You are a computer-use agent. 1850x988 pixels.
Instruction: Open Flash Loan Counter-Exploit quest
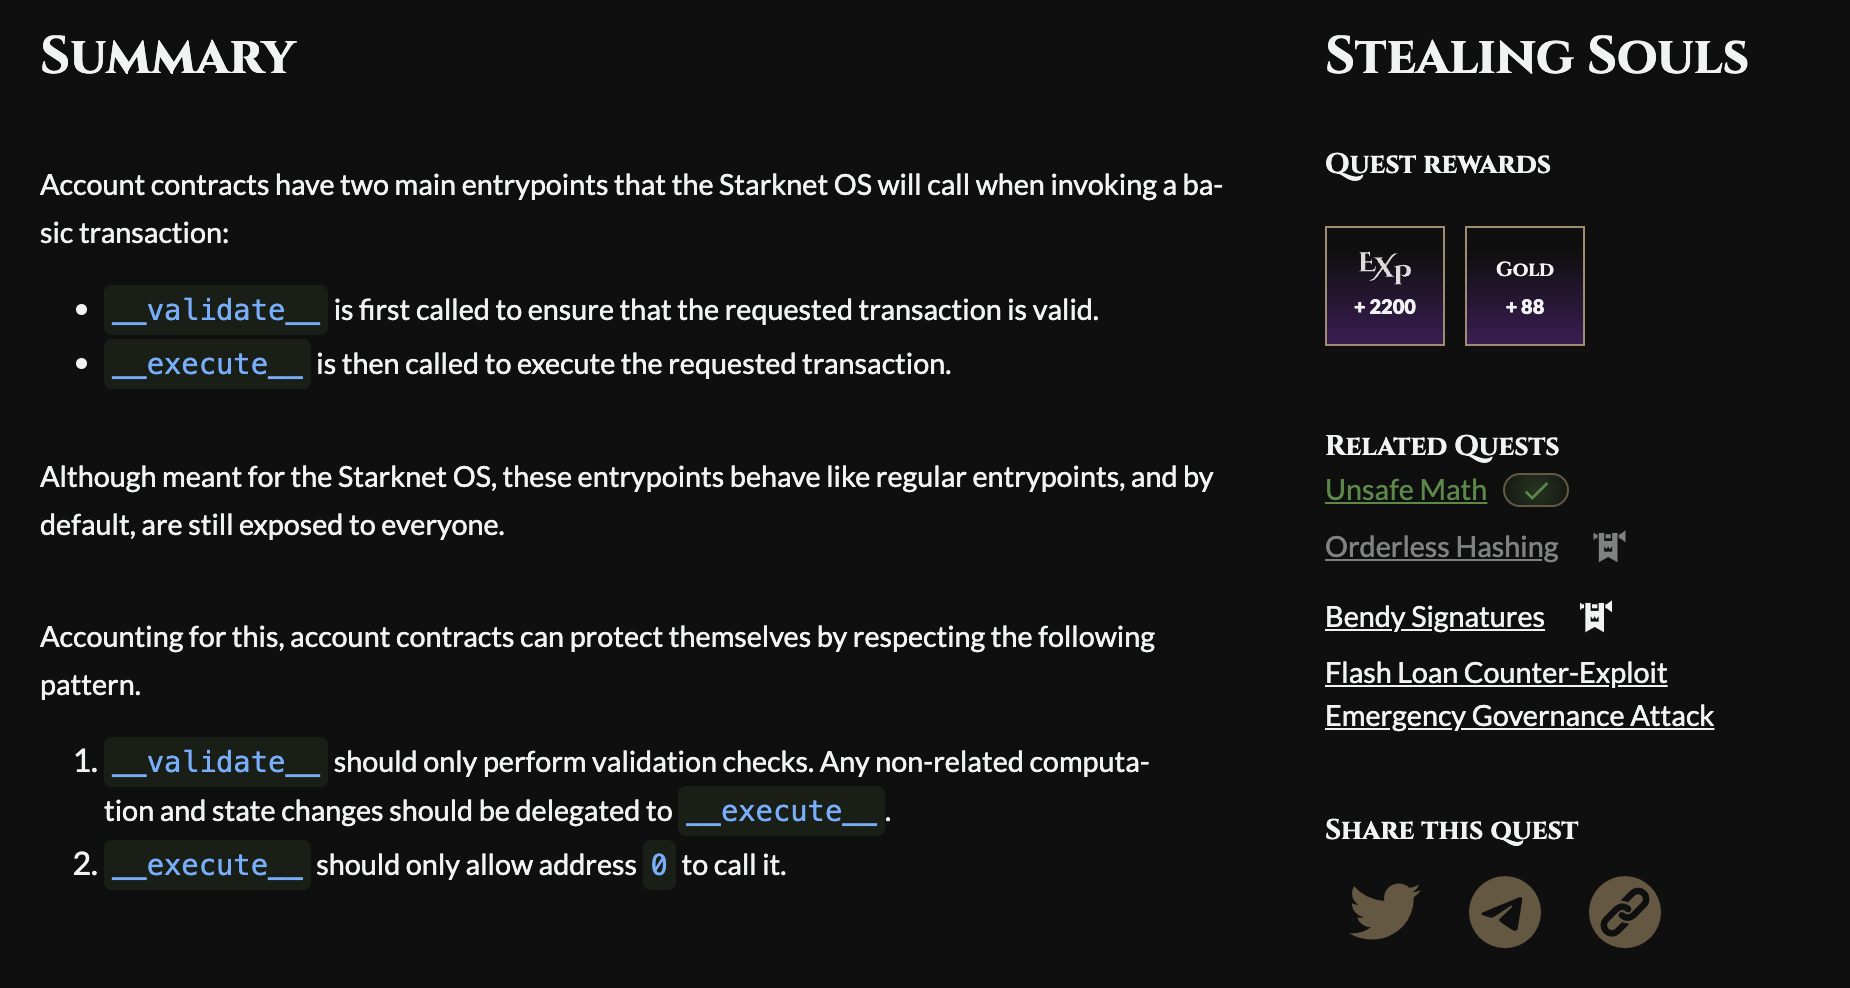click(1495, 673)
